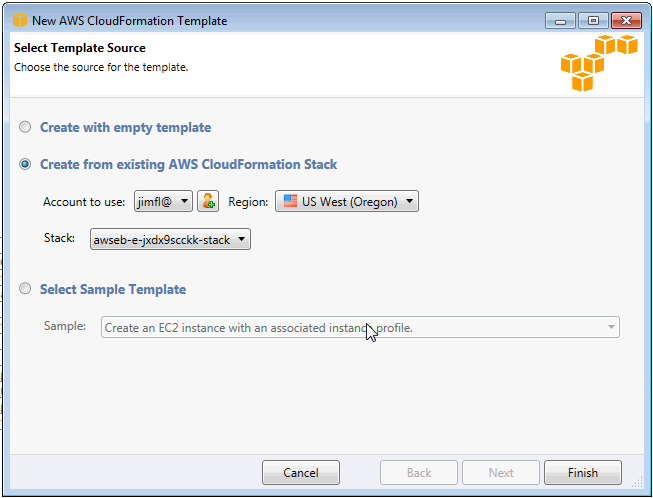The image size is (653, 498).
Task: Enable the Select Sample Template option
Action: pyautogui.click(x=26, y=290)
